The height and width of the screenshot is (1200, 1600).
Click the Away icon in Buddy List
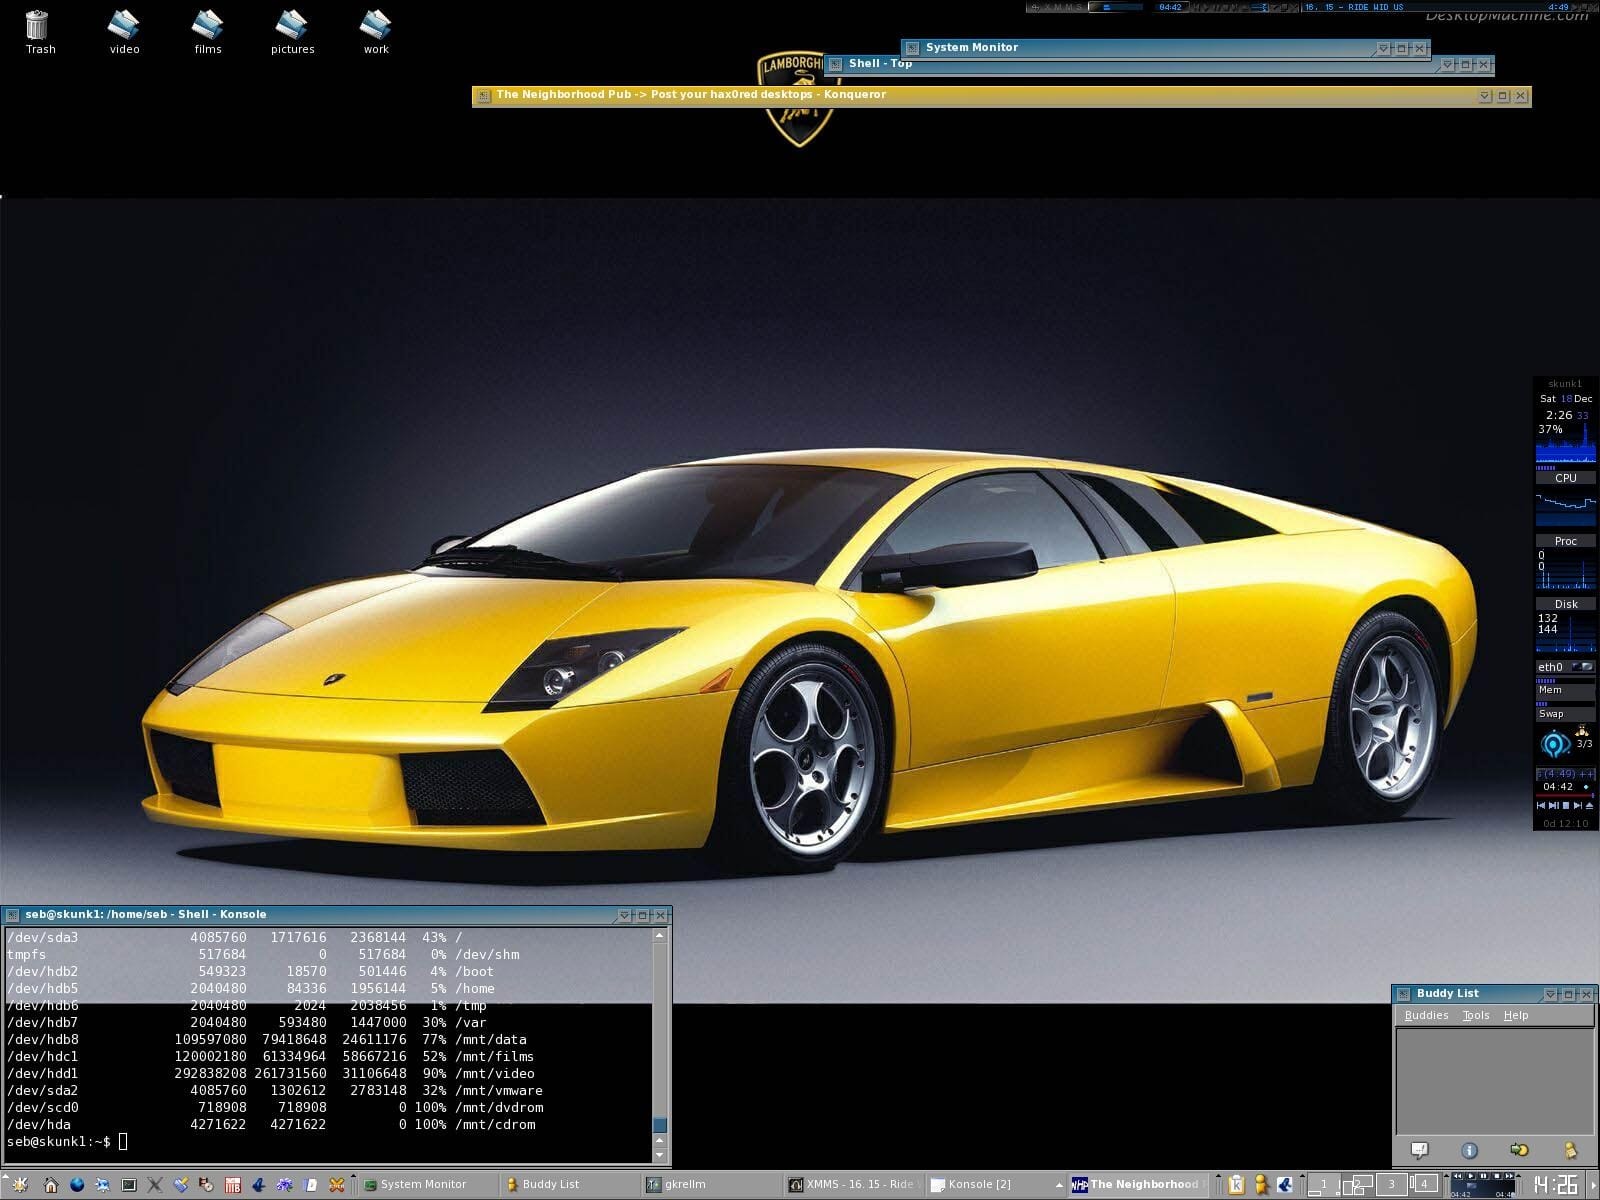(x=1570, y=1150)
